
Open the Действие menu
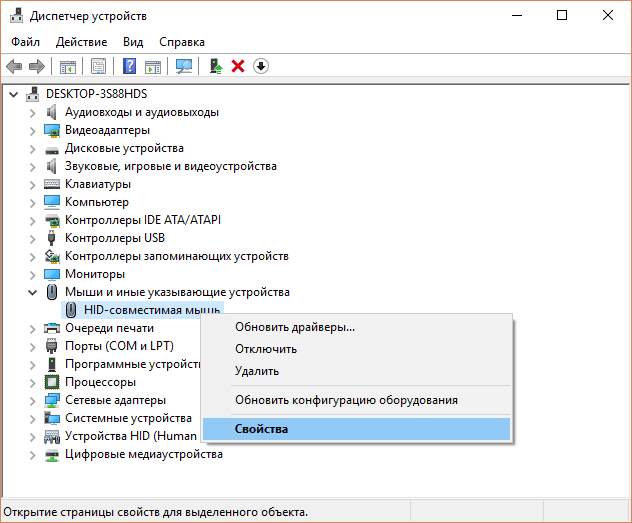(x=82, y=42)
